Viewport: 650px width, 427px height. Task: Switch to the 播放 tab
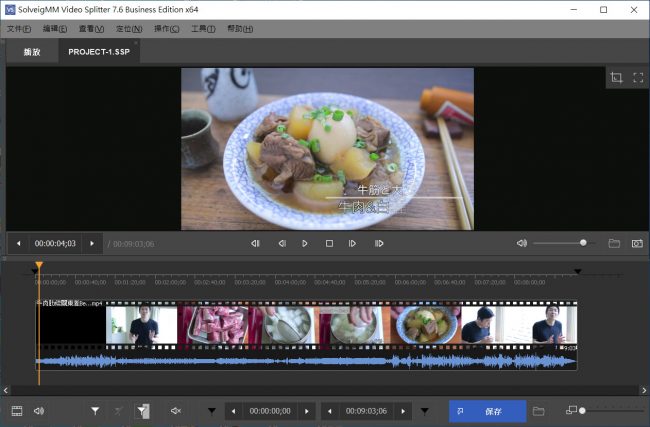(32, 52)
